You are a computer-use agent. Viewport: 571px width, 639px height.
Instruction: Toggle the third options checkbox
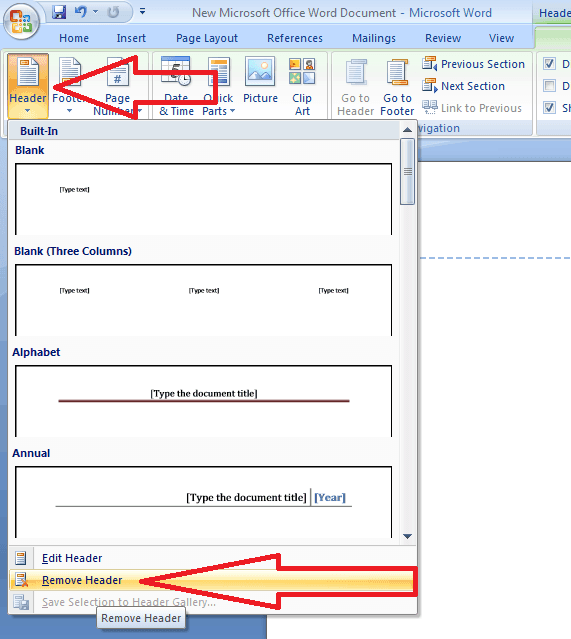pyautogui.click(x=549, y=108)
